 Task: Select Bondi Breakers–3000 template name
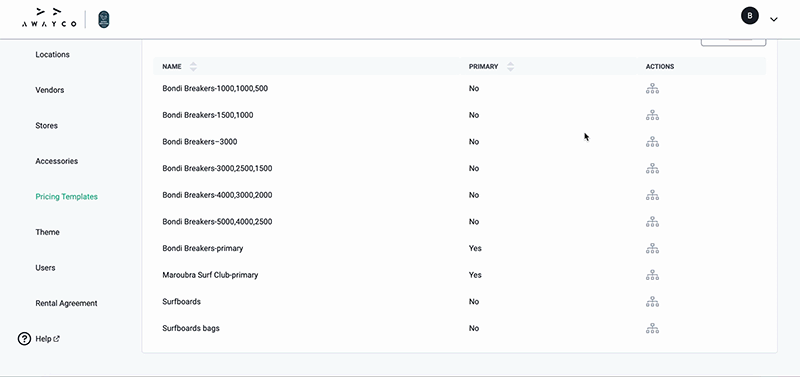coord(199,142)
